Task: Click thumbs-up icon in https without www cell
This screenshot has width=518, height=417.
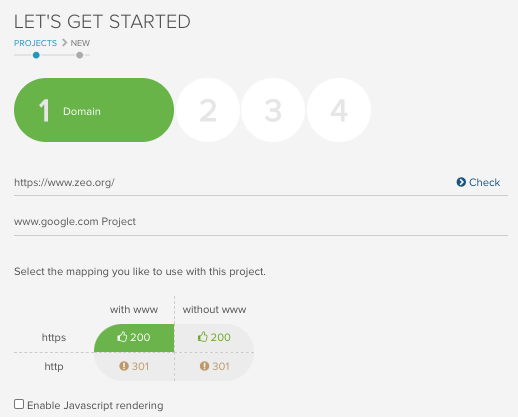Action: point(203,337)
